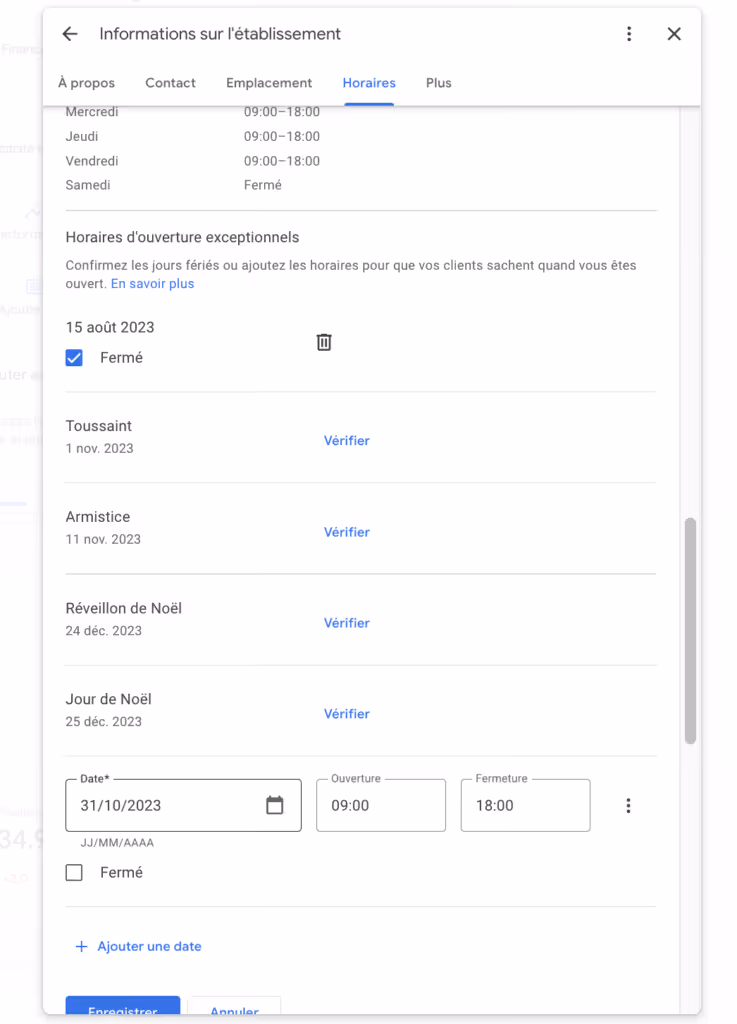This screenshot has height=1024, width=737.
Task: Close the Informations sur l'établissement dialog
Action: point(674,34)
